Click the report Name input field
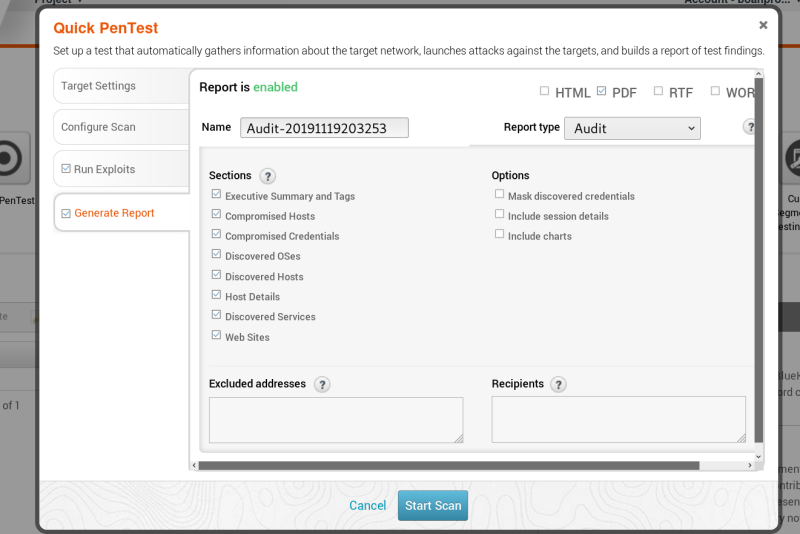The width and height of the screenshot is (800, 534). click(324, 128)
